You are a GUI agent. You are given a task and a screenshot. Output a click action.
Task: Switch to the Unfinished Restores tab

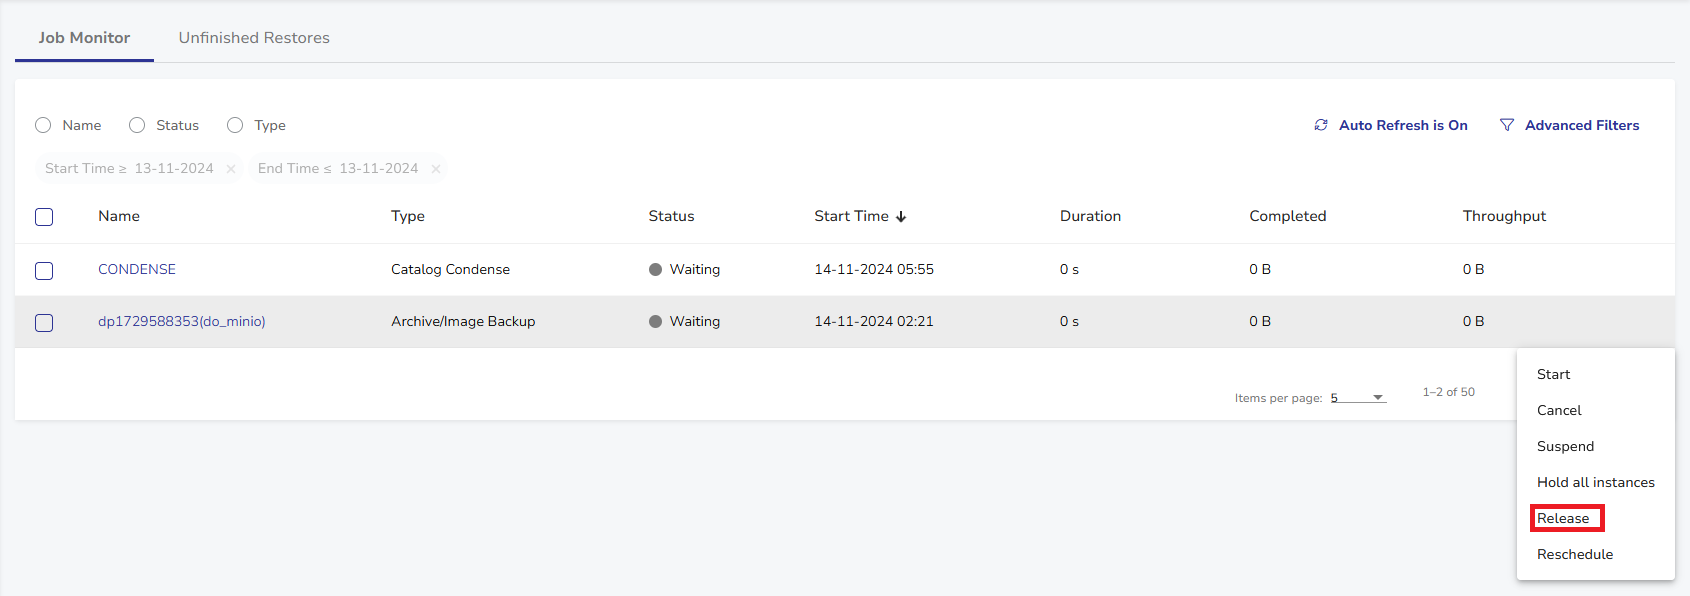click(x=254, y=38)
